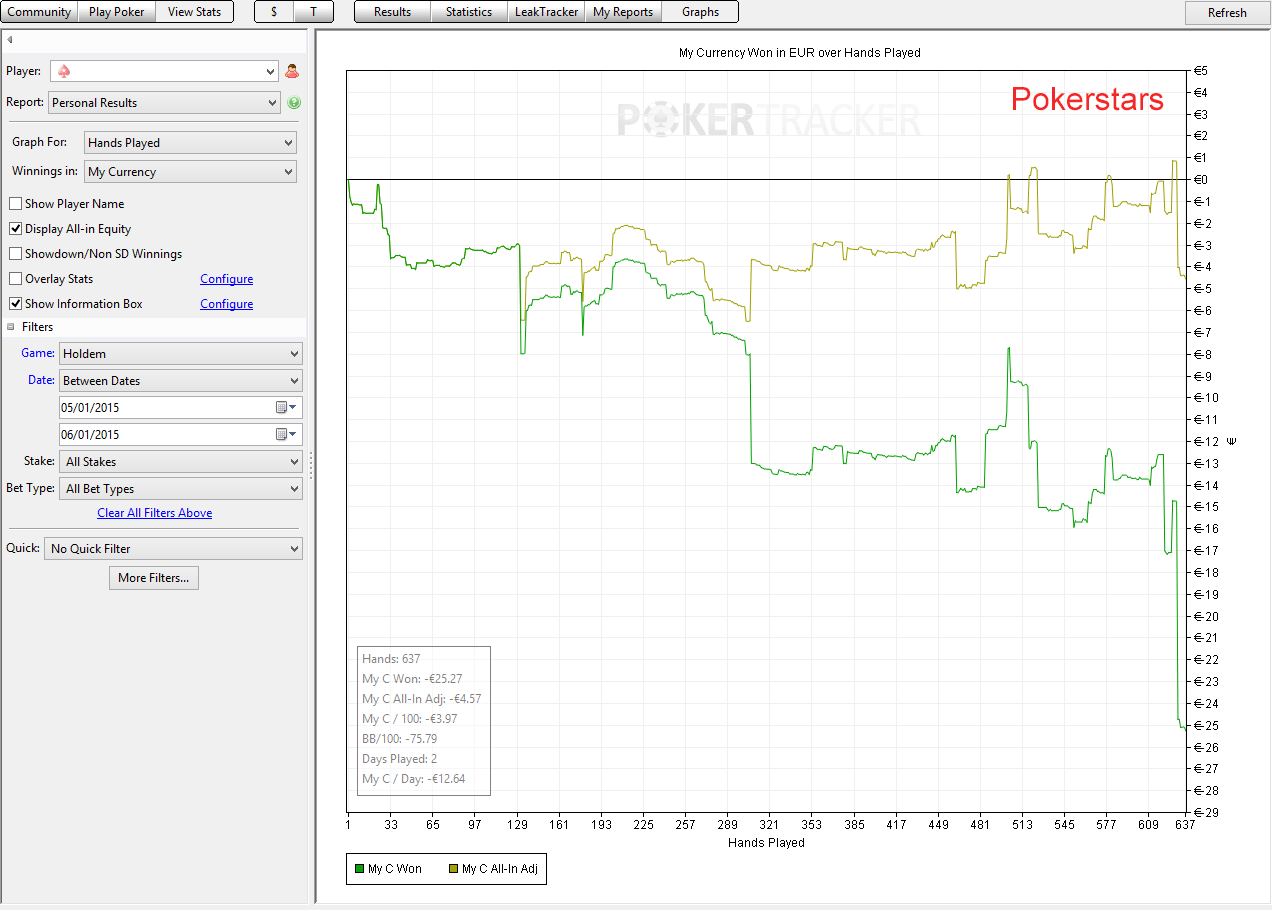This screenshot has width=1272, height=910.
Task: Click the My C Won legend marker
Action: [x=359, y=869]
